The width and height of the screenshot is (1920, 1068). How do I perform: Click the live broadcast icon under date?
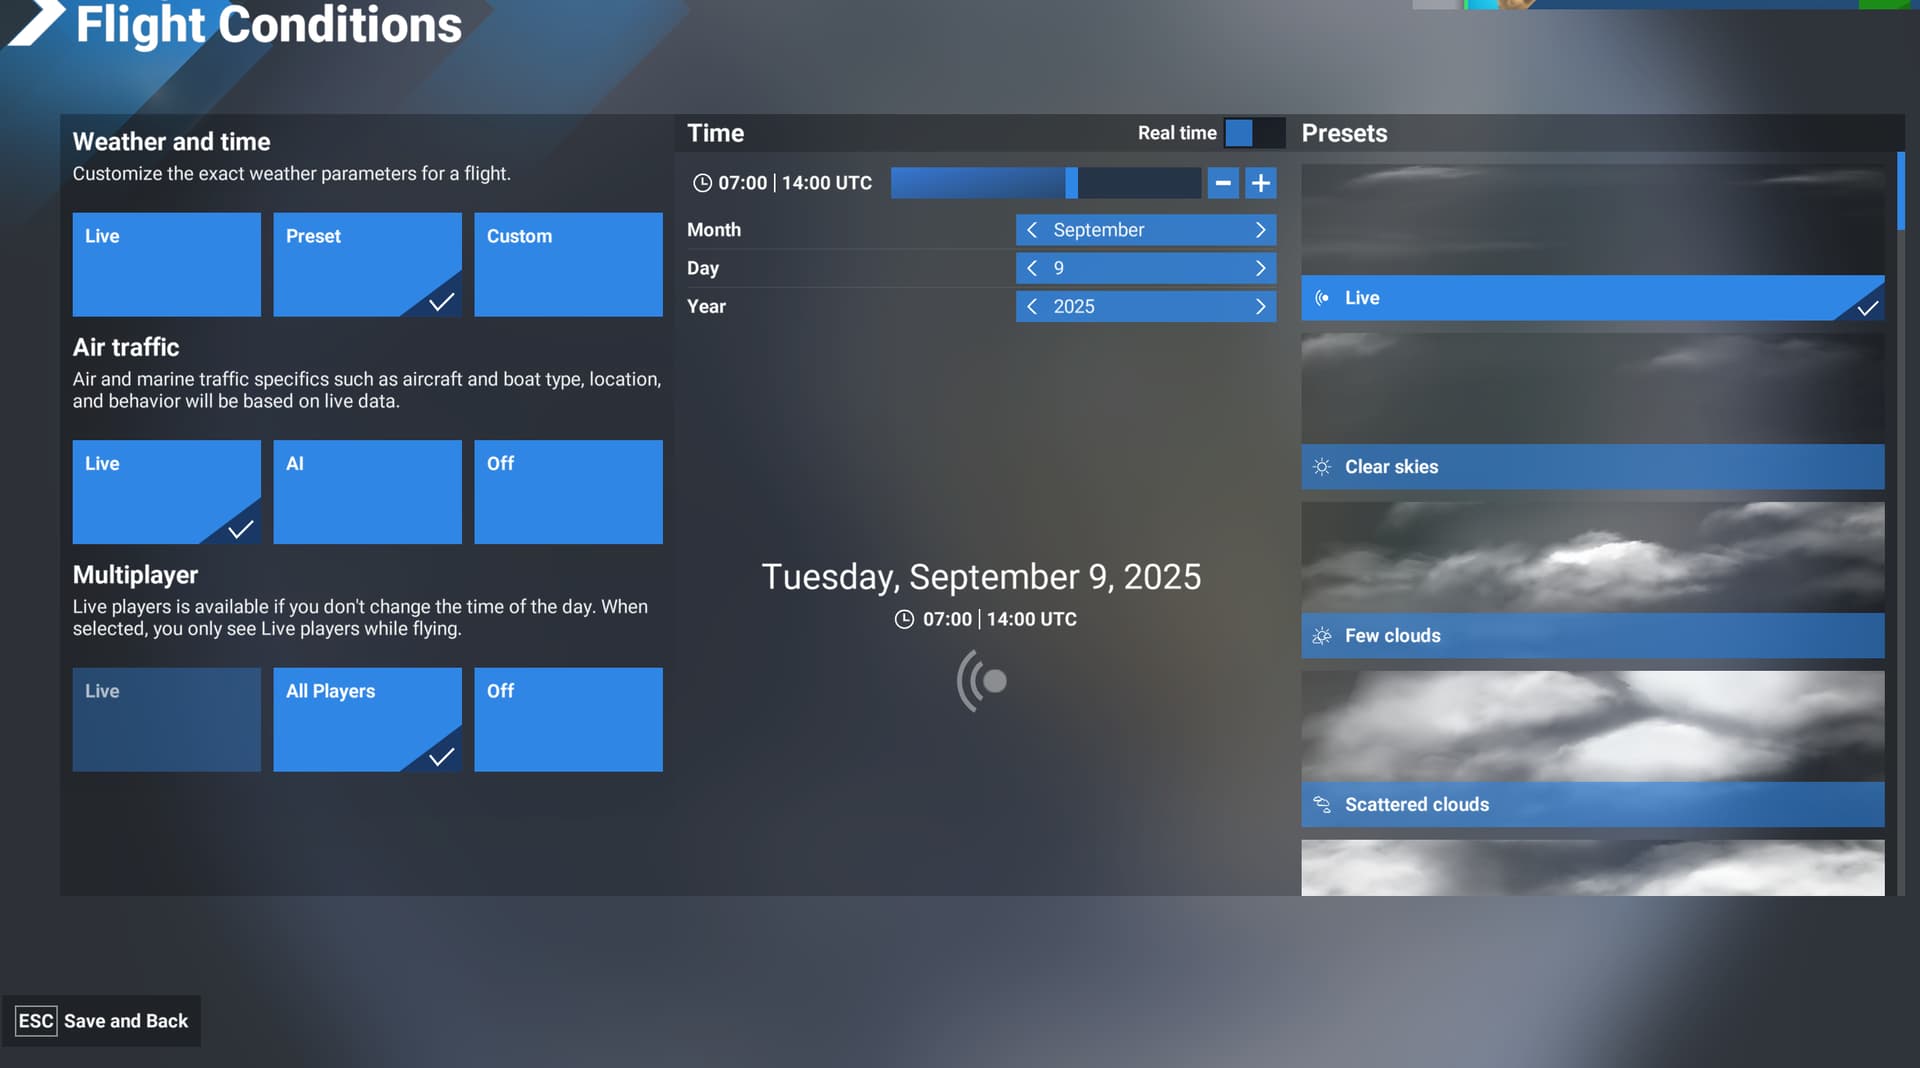point(982,681)
